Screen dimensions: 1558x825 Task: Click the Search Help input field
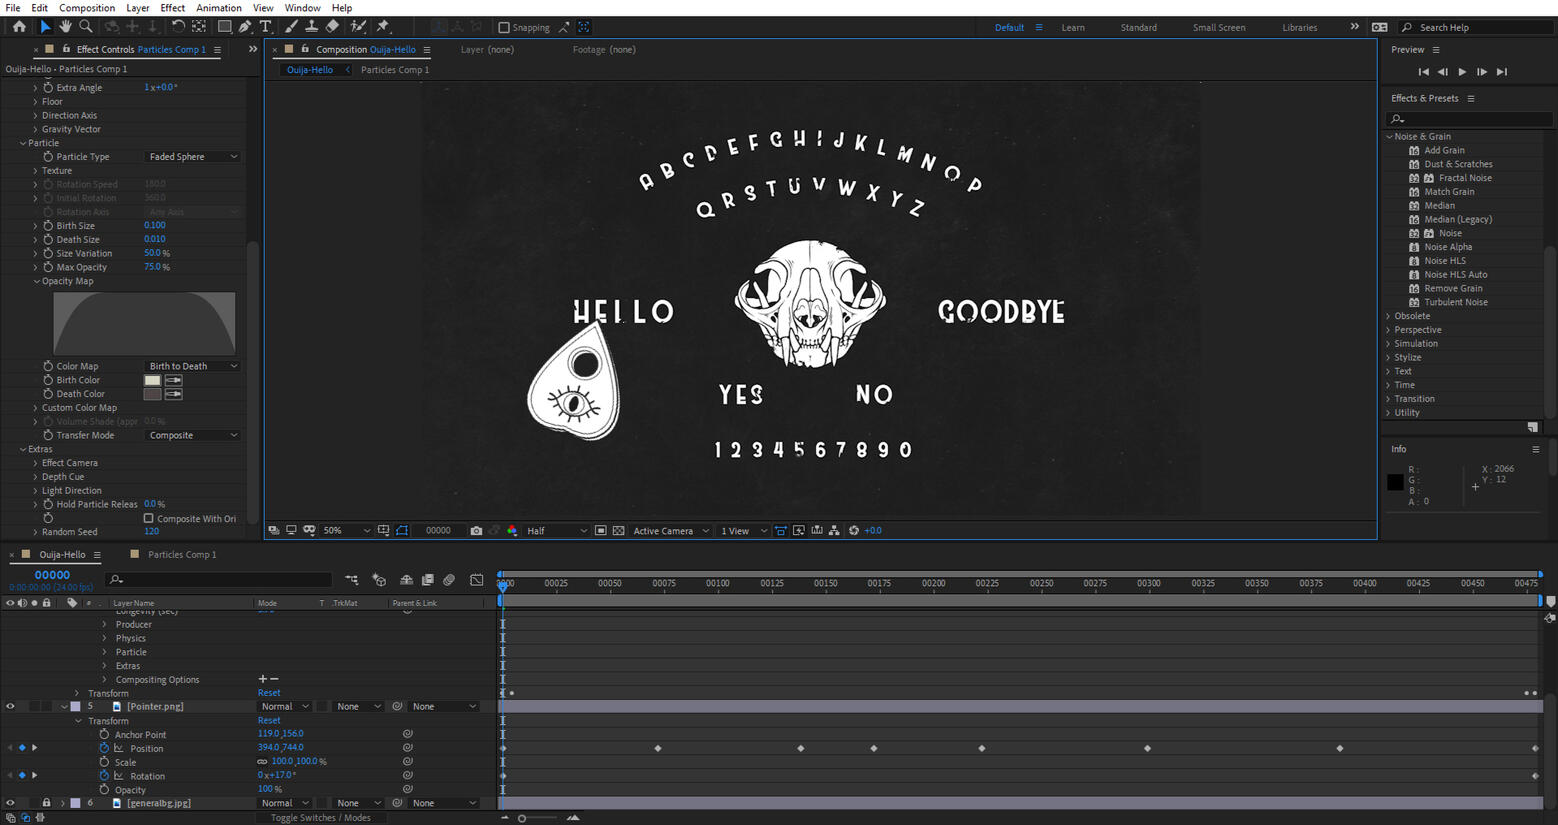pyautogui.click(x=1480, y=28)
